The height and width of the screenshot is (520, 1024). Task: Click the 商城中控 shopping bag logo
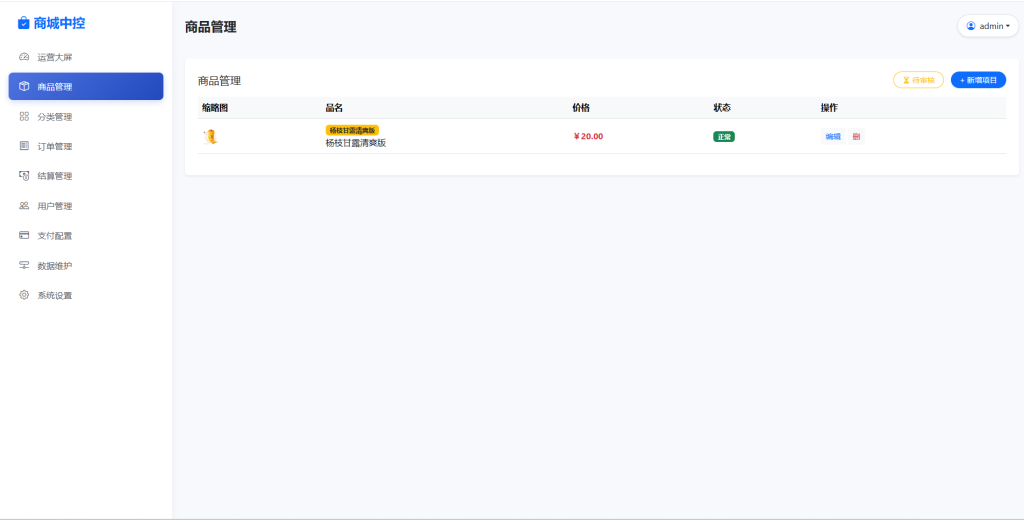24,23
